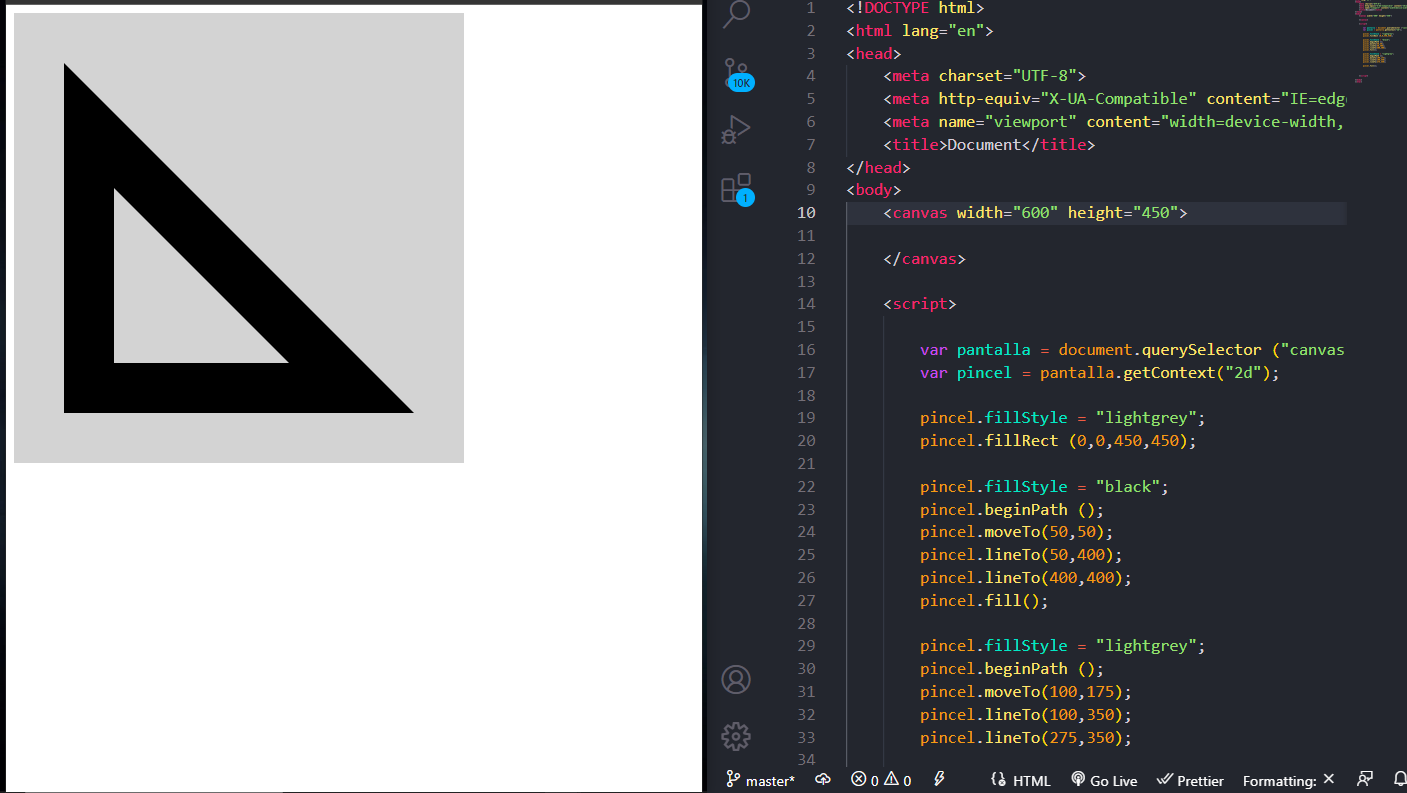Image resolution: width=1407 pixels, height=793 pixels.
Task: Click line number 10 in the gutter
Action: [806, 213]
